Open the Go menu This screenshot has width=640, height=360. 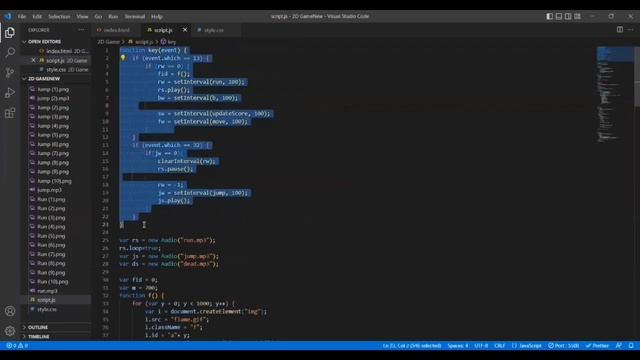[x=98, y=17]
